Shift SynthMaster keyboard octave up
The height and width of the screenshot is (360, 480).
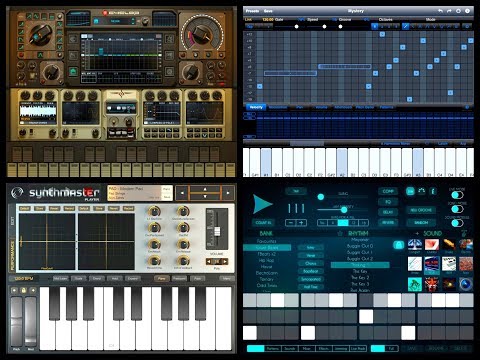point(33,290)
